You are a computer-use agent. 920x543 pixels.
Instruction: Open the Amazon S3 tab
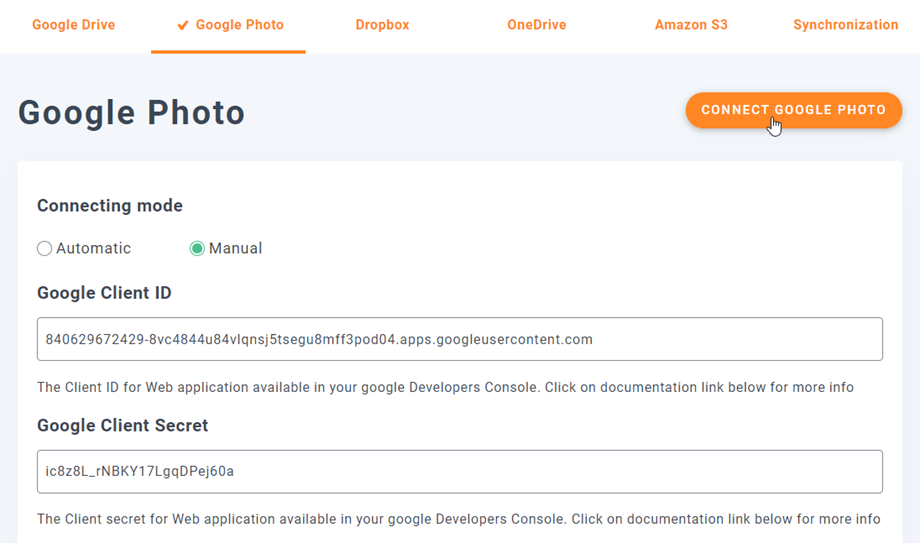(x=691, y=25)
